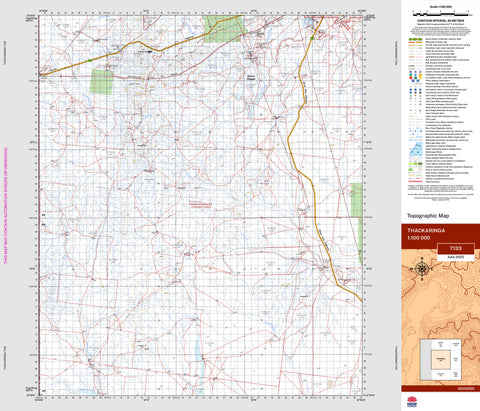Click the Topographic Map heading
The image size is (480, 411).
pos(428,216)
